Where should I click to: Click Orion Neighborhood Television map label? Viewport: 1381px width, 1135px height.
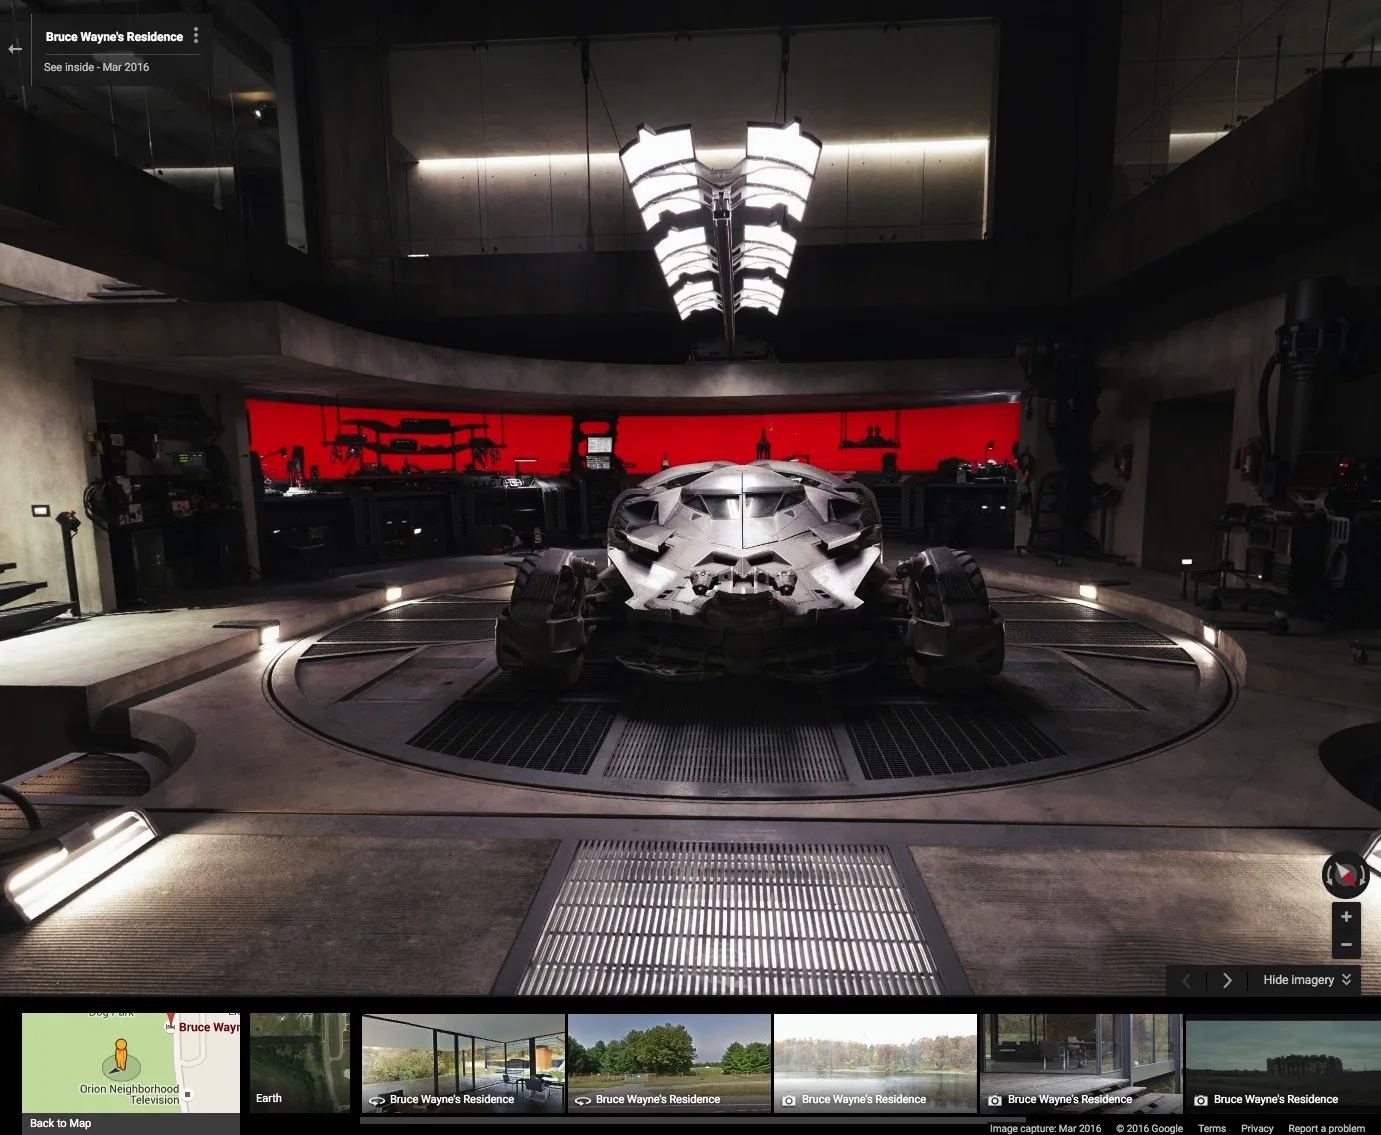point(130,1094)
